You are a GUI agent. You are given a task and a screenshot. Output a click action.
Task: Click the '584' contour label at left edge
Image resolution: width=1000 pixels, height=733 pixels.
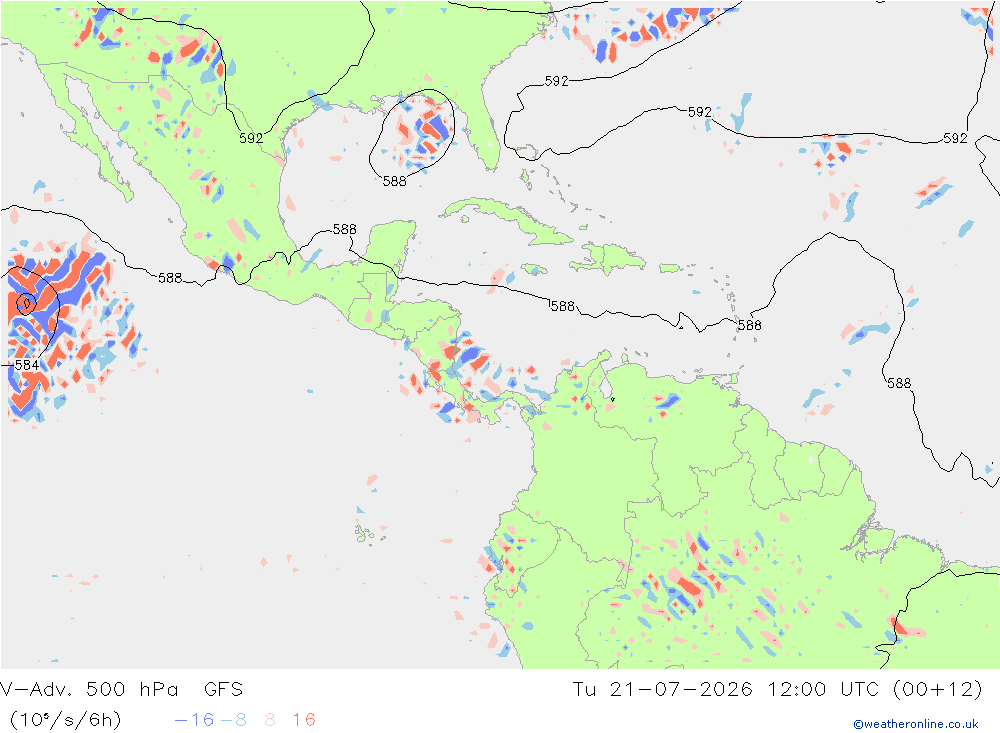[27, 365]
